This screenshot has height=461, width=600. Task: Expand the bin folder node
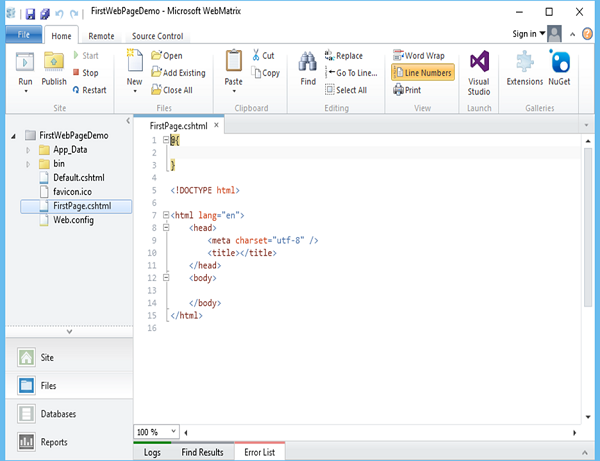point(28,164)
